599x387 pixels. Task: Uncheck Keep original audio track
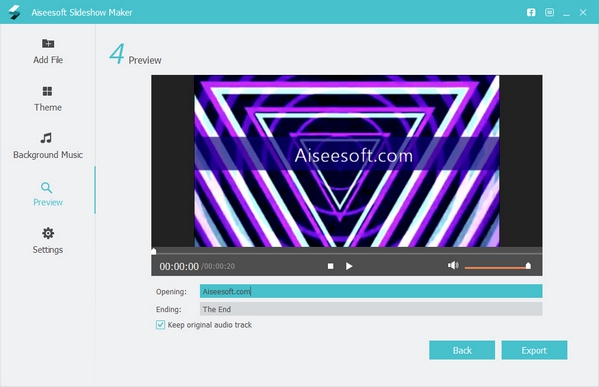pos(160,325)
